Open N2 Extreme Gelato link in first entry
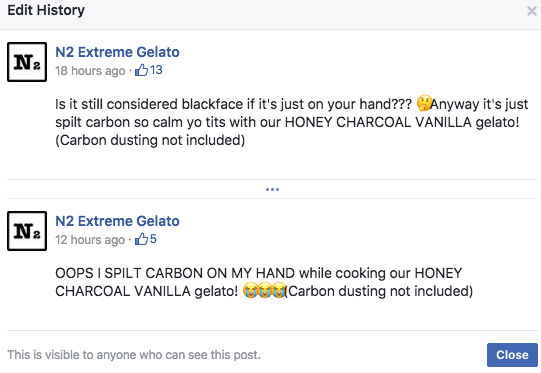541x373 pixels. 117,52
